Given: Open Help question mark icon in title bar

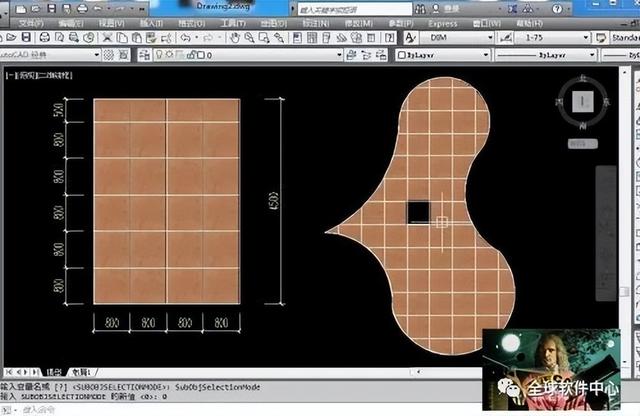Looking at the screenshot, I should [x=557, y=9].
